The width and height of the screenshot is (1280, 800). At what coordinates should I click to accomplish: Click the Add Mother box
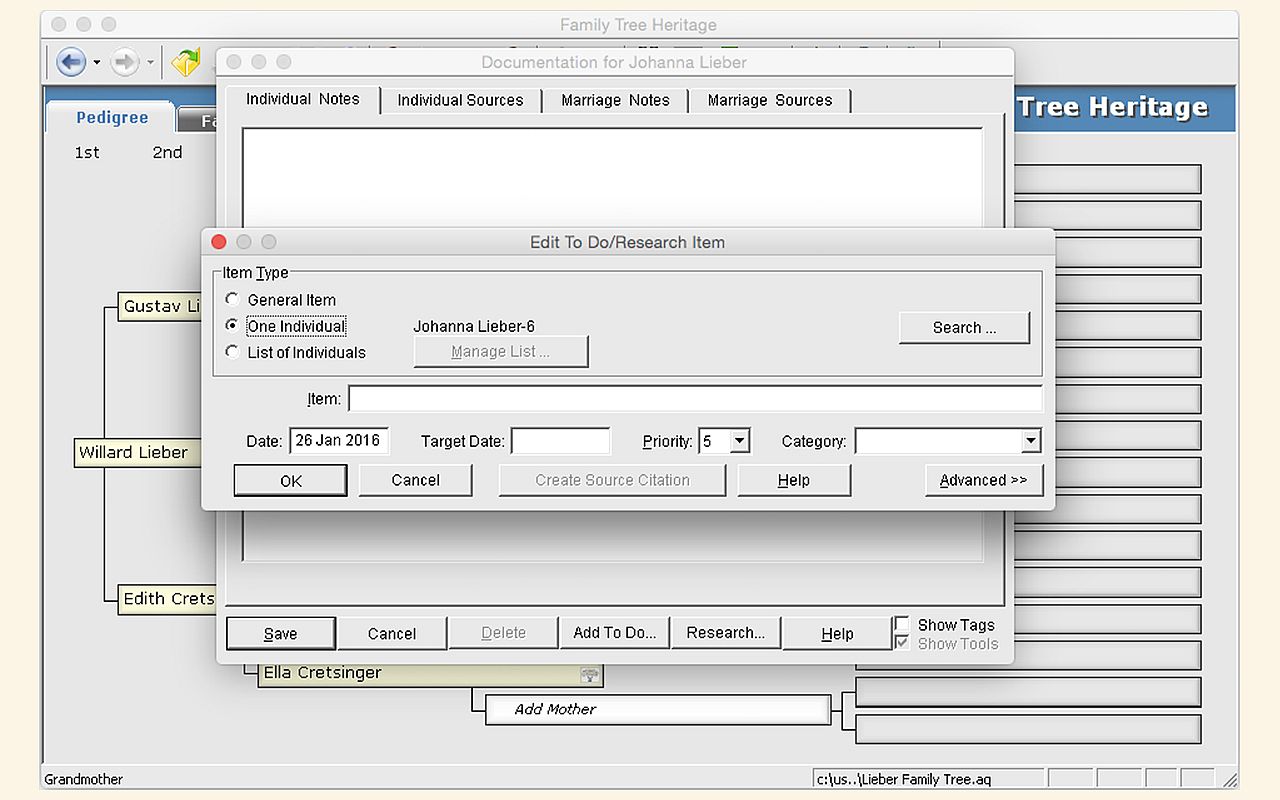(657, 709)
